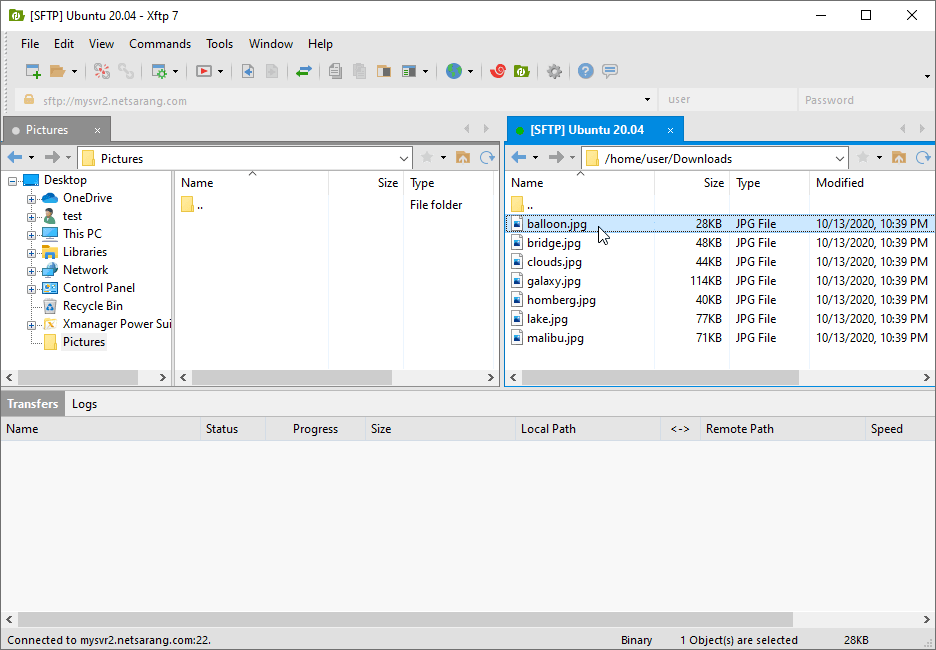Expand the OneDrive tree node
The image size is (936, 650).
pos(32,198)
